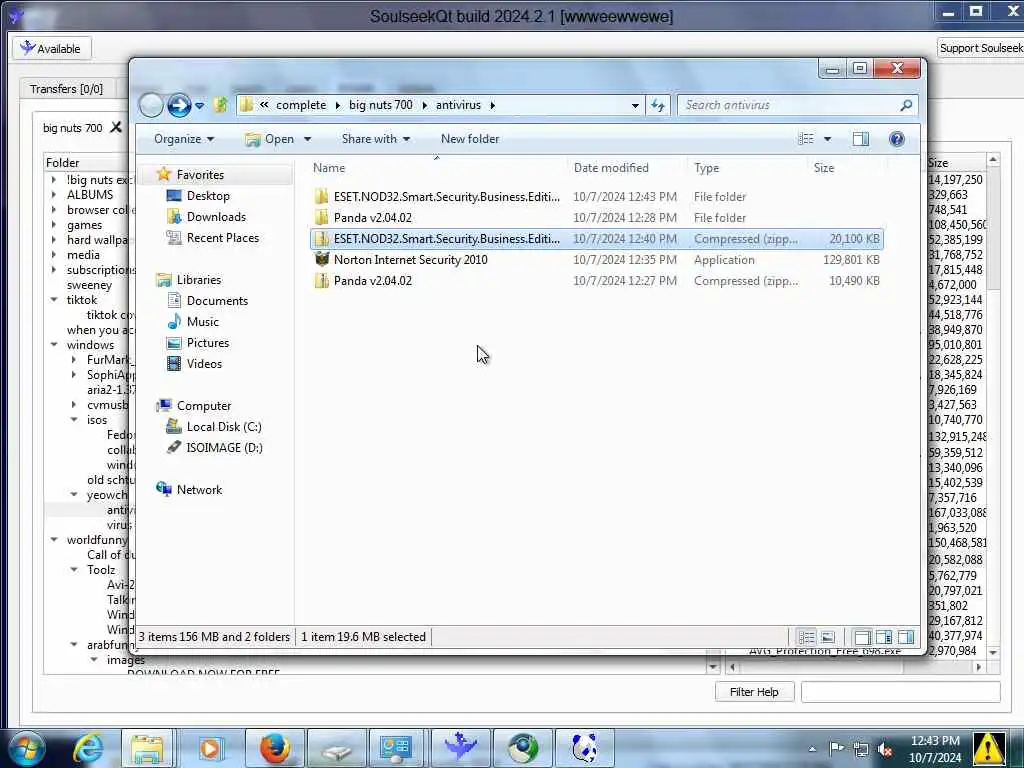The width and height of the screenshot is (1024, 768).
Task: Select sweeney folder in Soulseek tree
Action: click(89, 285)
